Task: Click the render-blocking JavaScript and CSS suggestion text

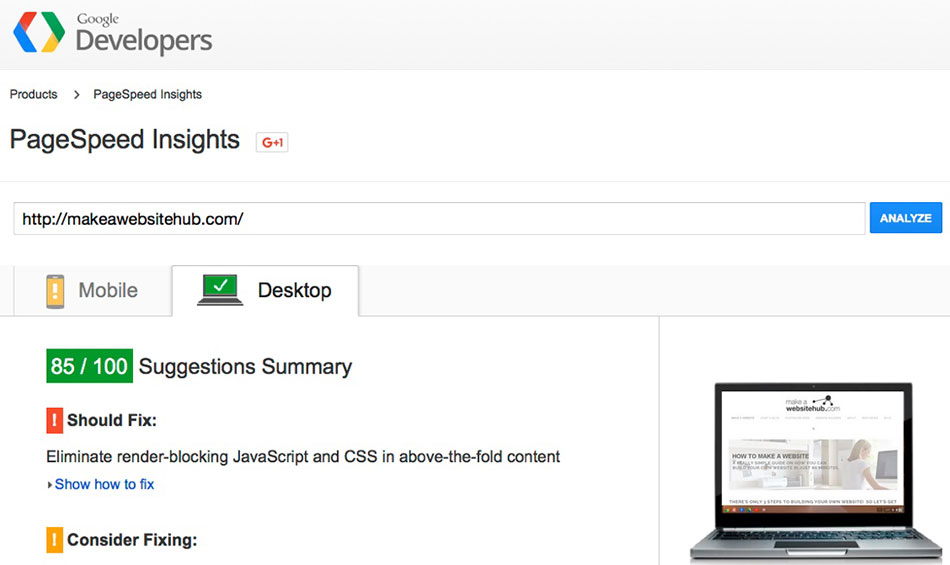Action: point(303,457)
